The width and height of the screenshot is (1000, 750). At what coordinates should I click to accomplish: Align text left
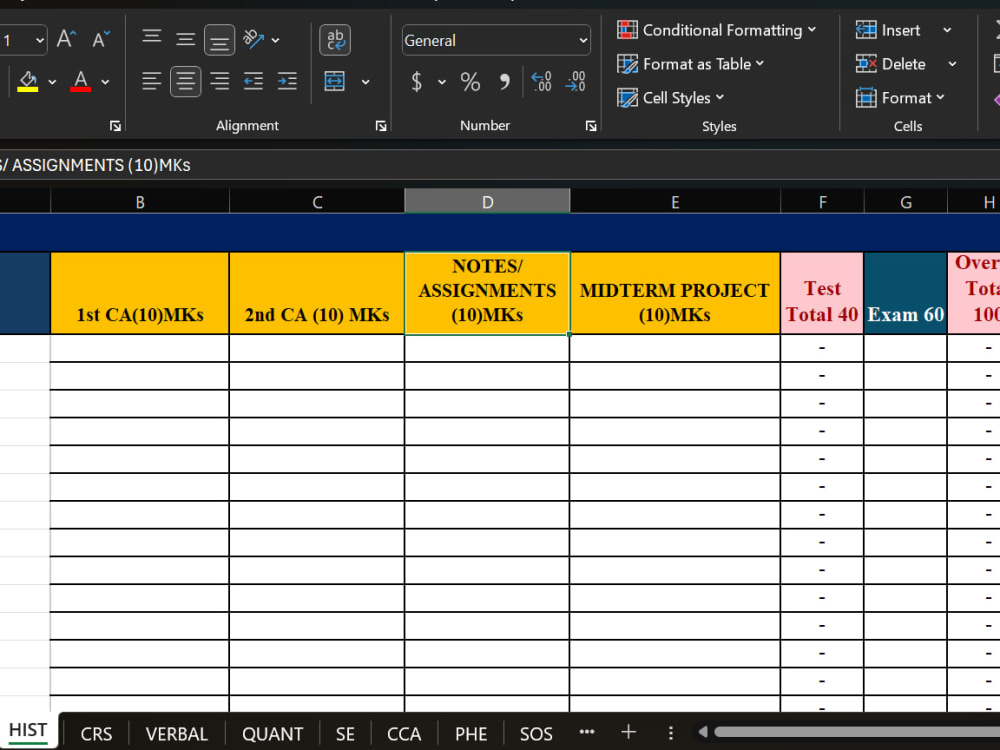152,81
